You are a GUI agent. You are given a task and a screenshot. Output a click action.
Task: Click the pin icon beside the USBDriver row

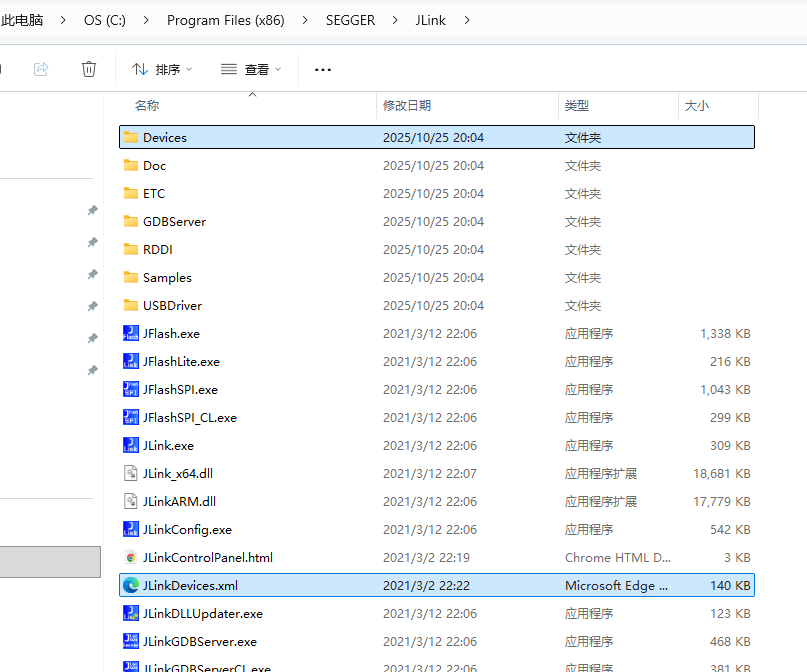[93, 306]
